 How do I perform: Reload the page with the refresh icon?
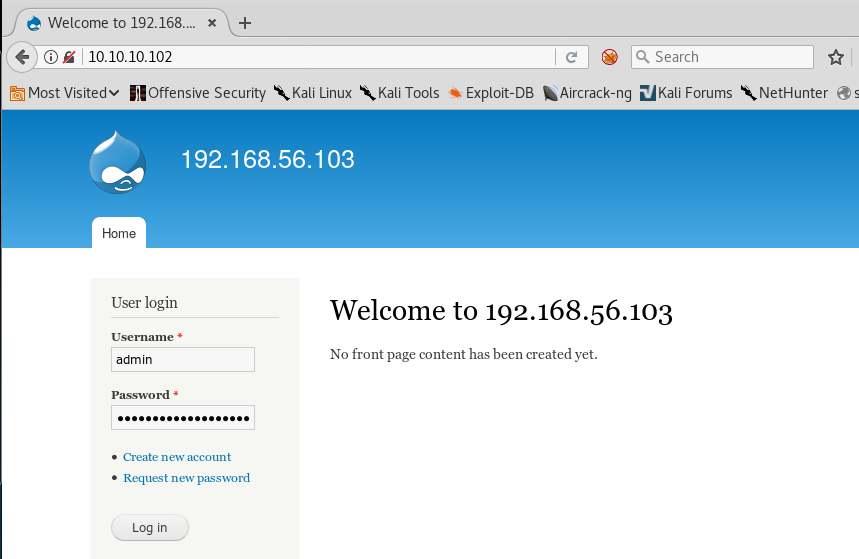[x=572, y=57]
